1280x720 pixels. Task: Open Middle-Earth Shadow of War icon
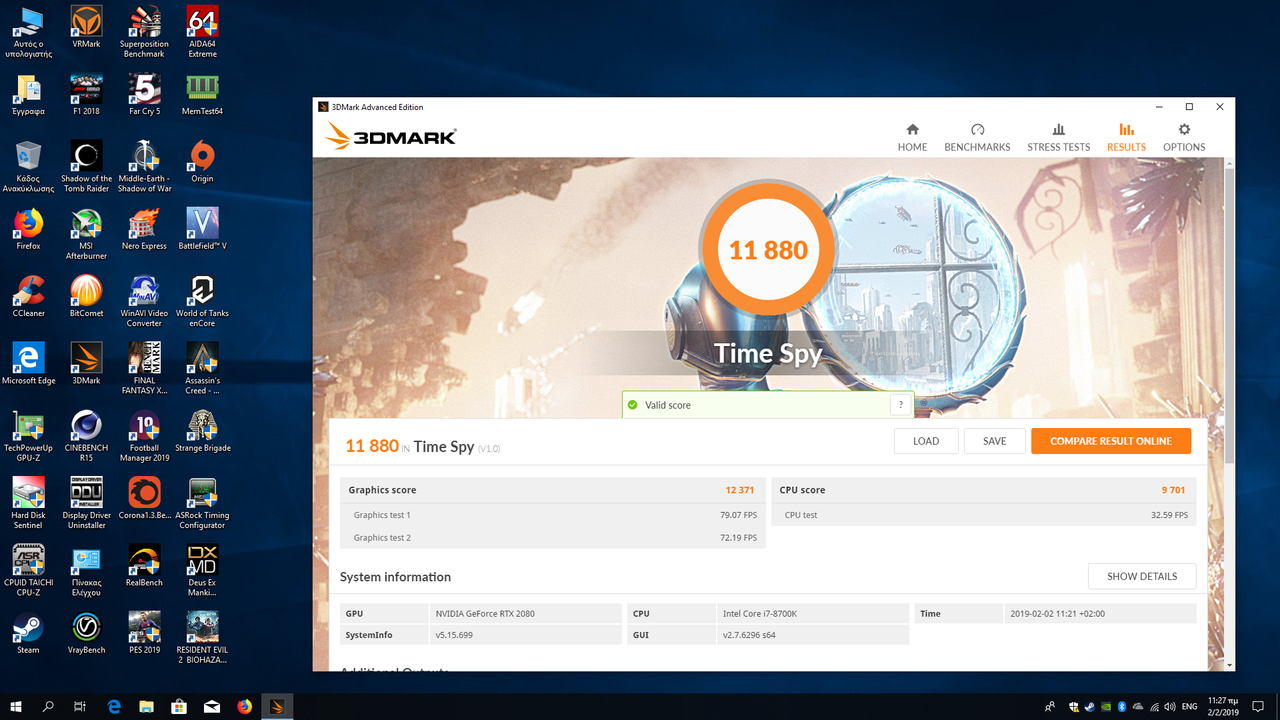pos(144,166)
